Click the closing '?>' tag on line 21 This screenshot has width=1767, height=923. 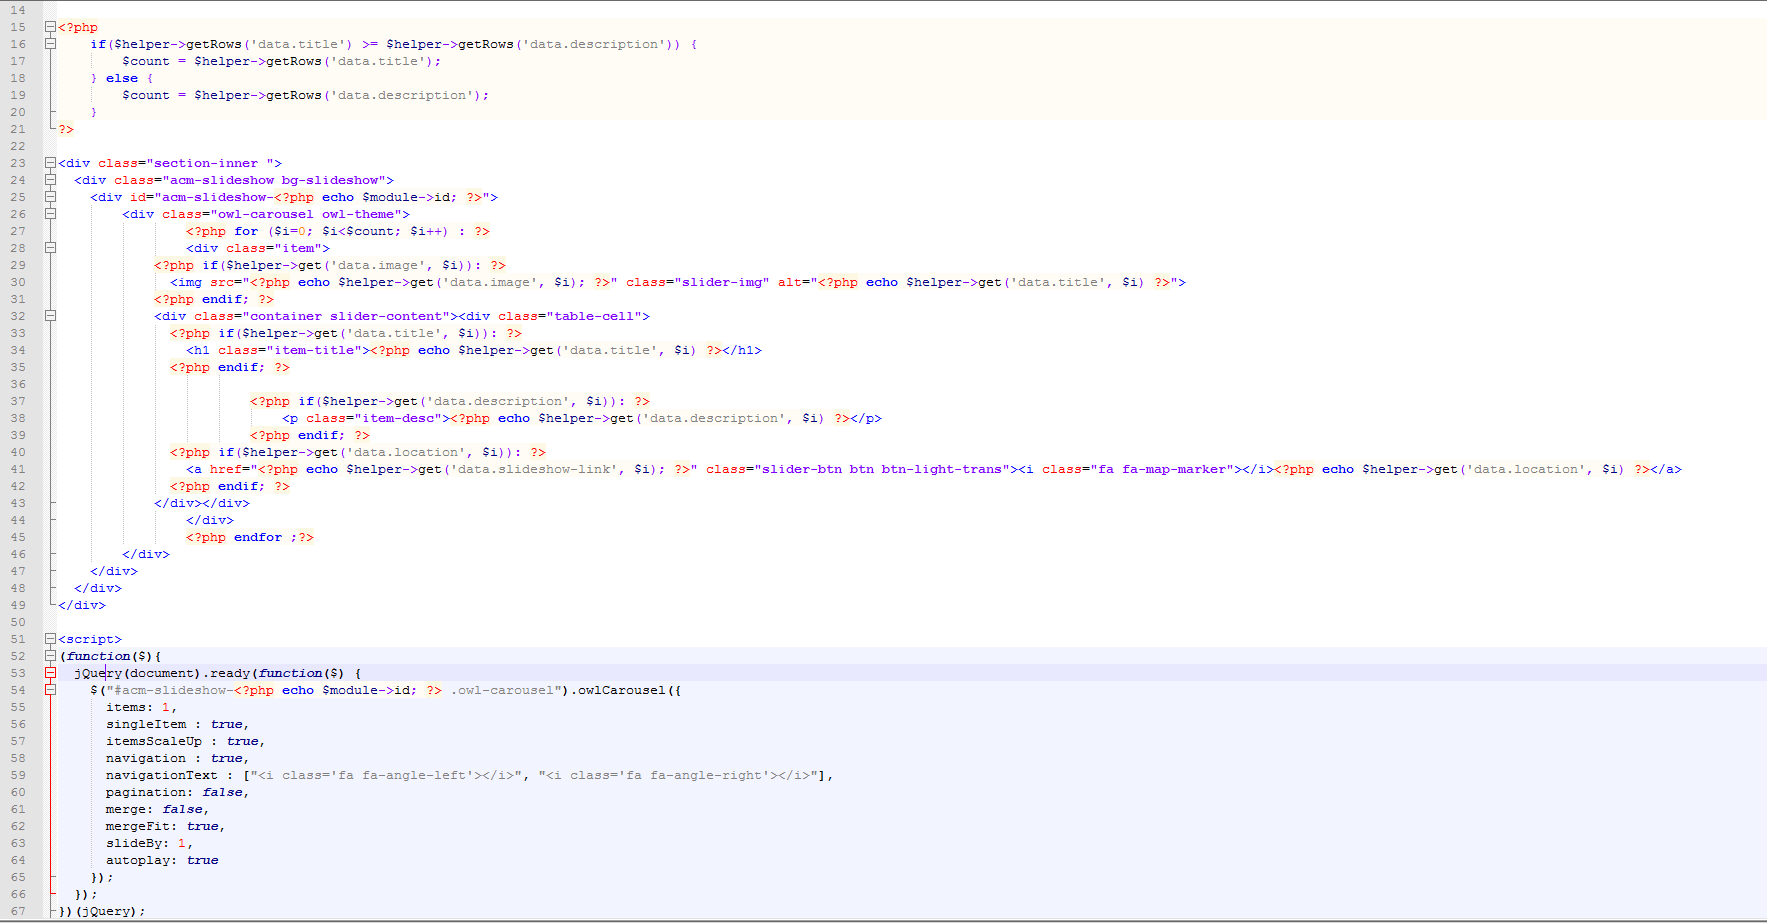[66, 129]
